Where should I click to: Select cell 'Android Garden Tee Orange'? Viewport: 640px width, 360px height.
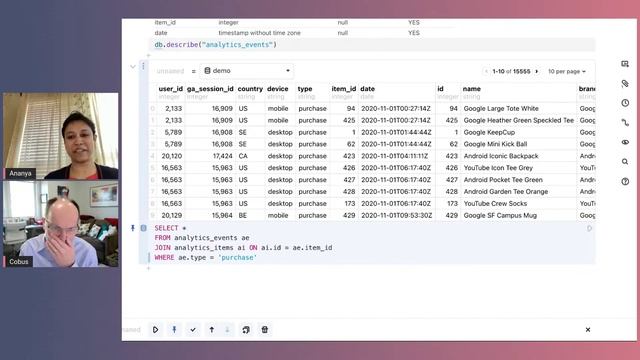point(506,191)
